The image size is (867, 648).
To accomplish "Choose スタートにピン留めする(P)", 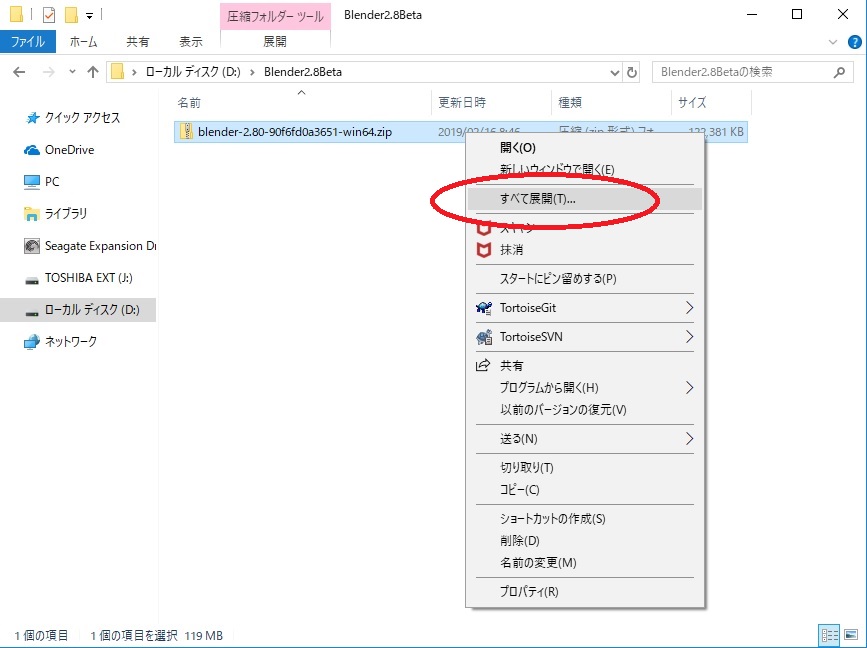I will click(585, 279).
